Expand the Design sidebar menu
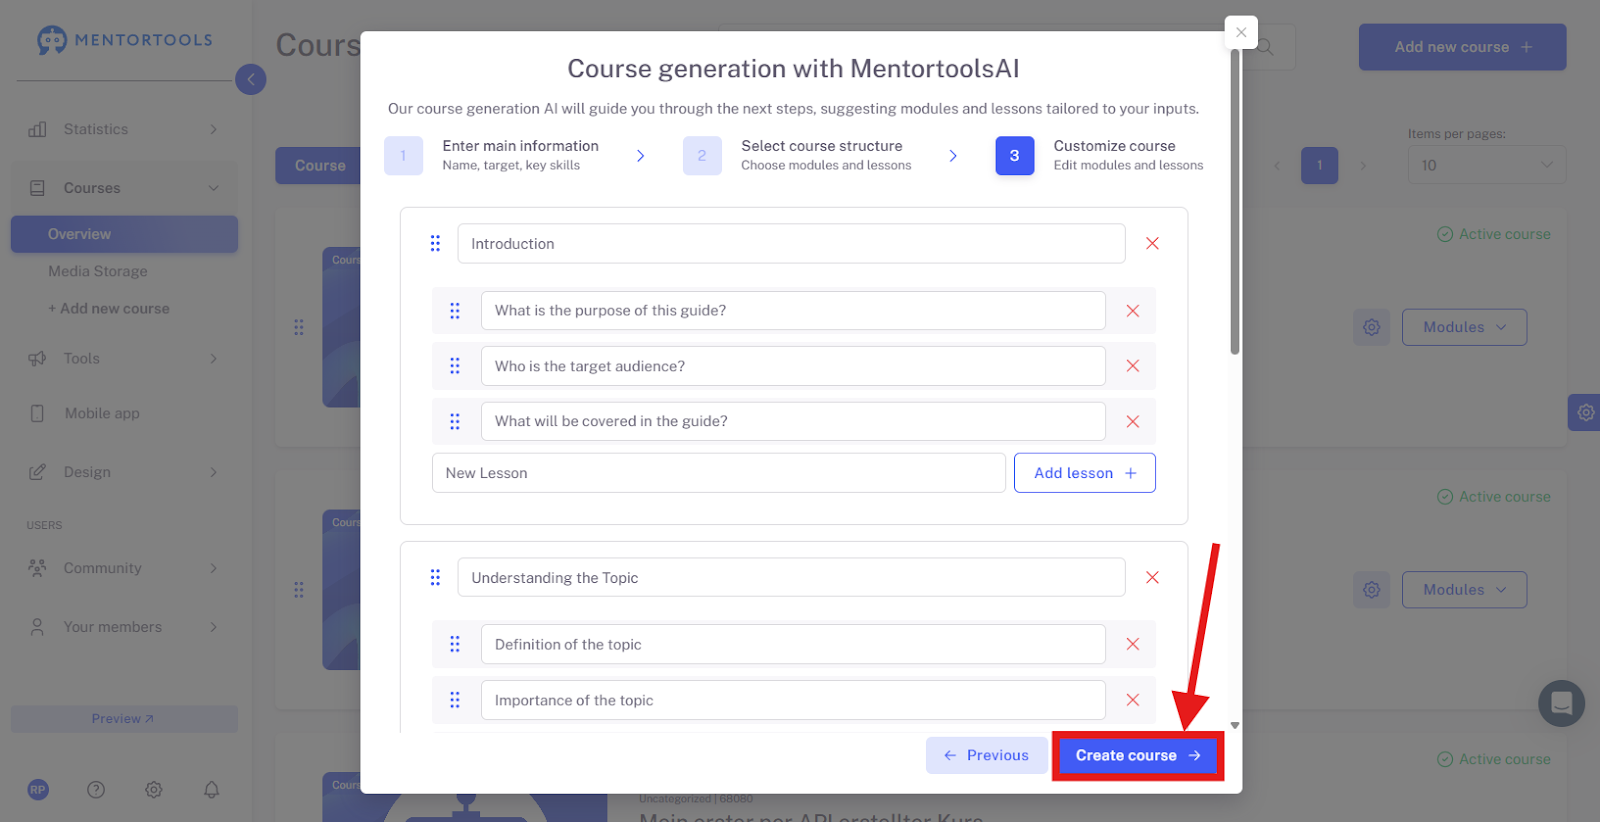 pyautogui.click(x=124, y=472)
